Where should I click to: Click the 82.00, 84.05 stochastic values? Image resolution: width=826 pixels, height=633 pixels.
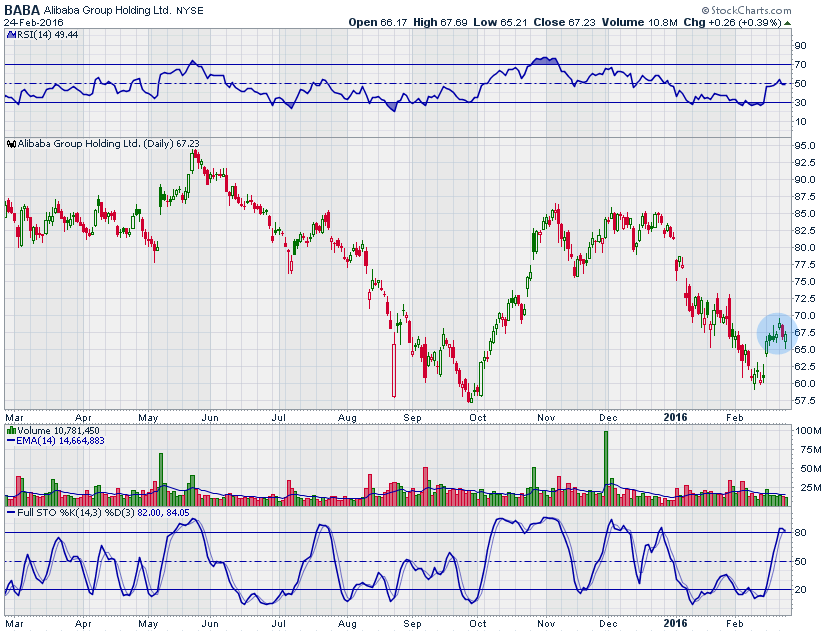pos(163,512)
